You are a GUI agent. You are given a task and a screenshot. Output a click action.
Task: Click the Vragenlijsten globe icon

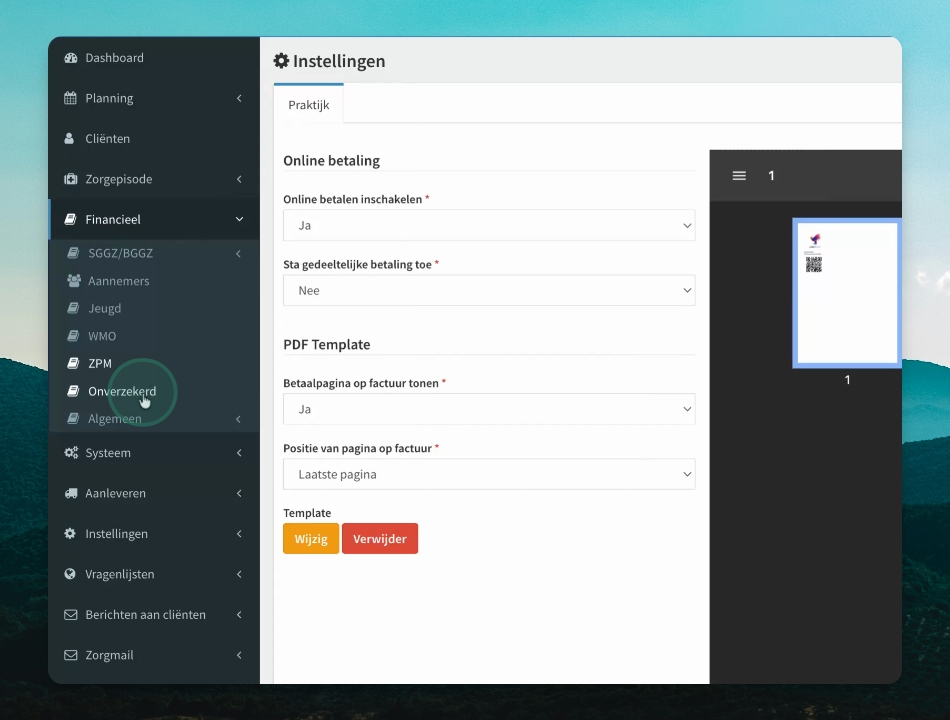70,574
